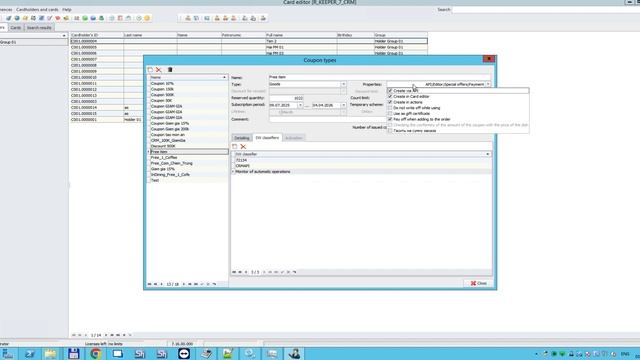
Task: Enable Use as gift certificate option
Action: tap(390, 113)
